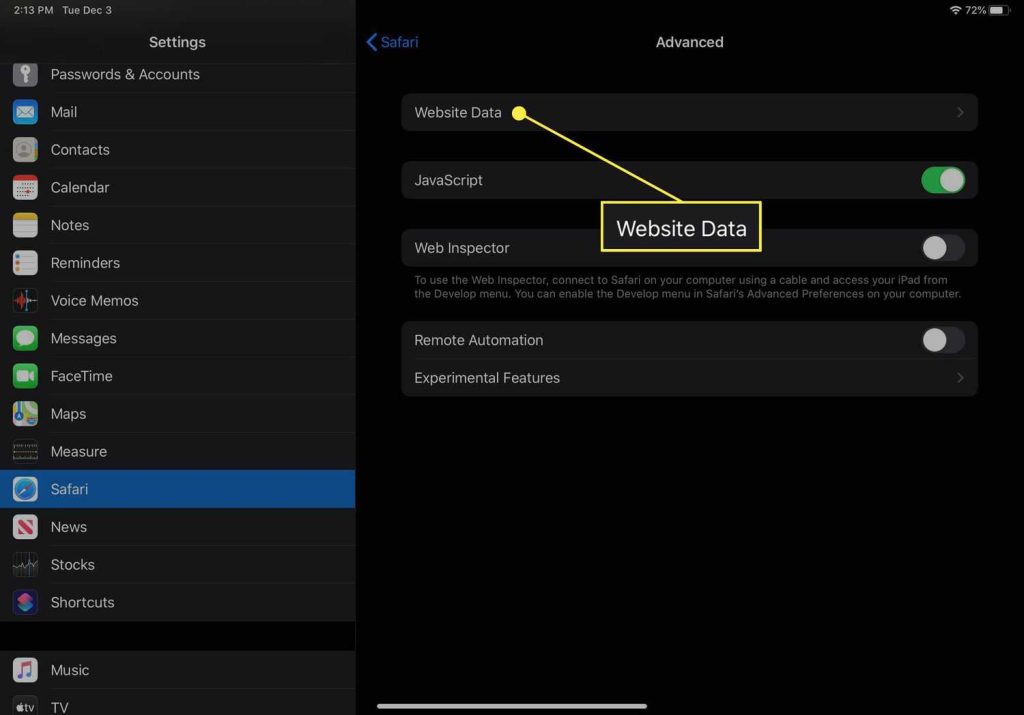Tap the Shortcuts app icon

[25, 602]
